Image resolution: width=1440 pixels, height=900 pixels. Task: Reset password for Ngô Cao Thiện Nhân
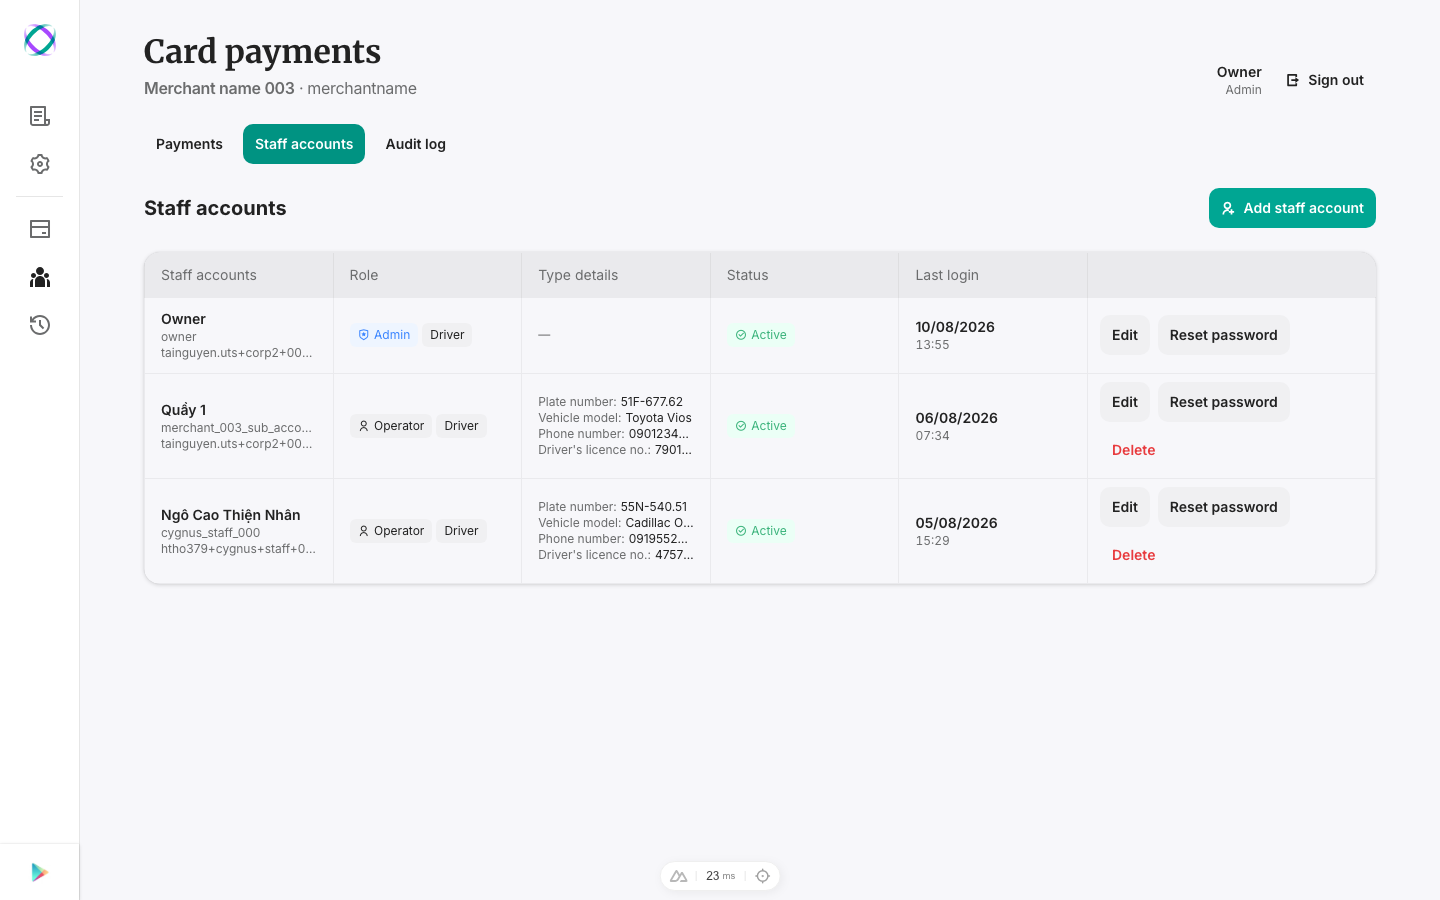[1224, 507]
